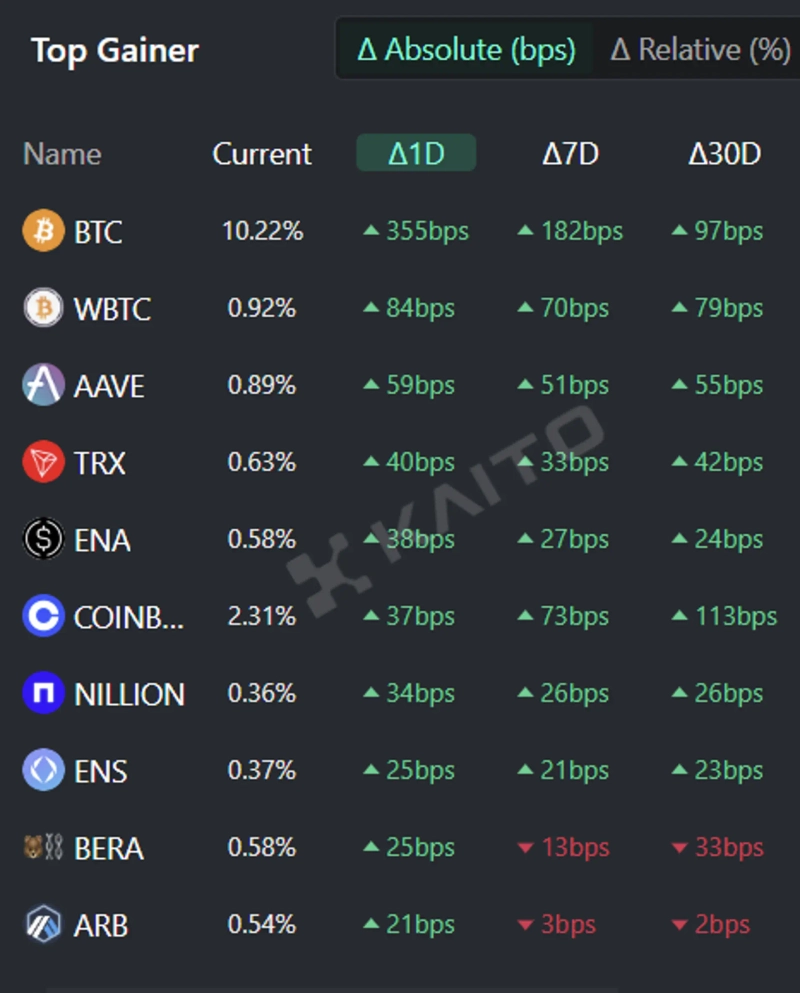Sort by the Δ1D column
Screen dimensions: 800x993
click(416, 154)
